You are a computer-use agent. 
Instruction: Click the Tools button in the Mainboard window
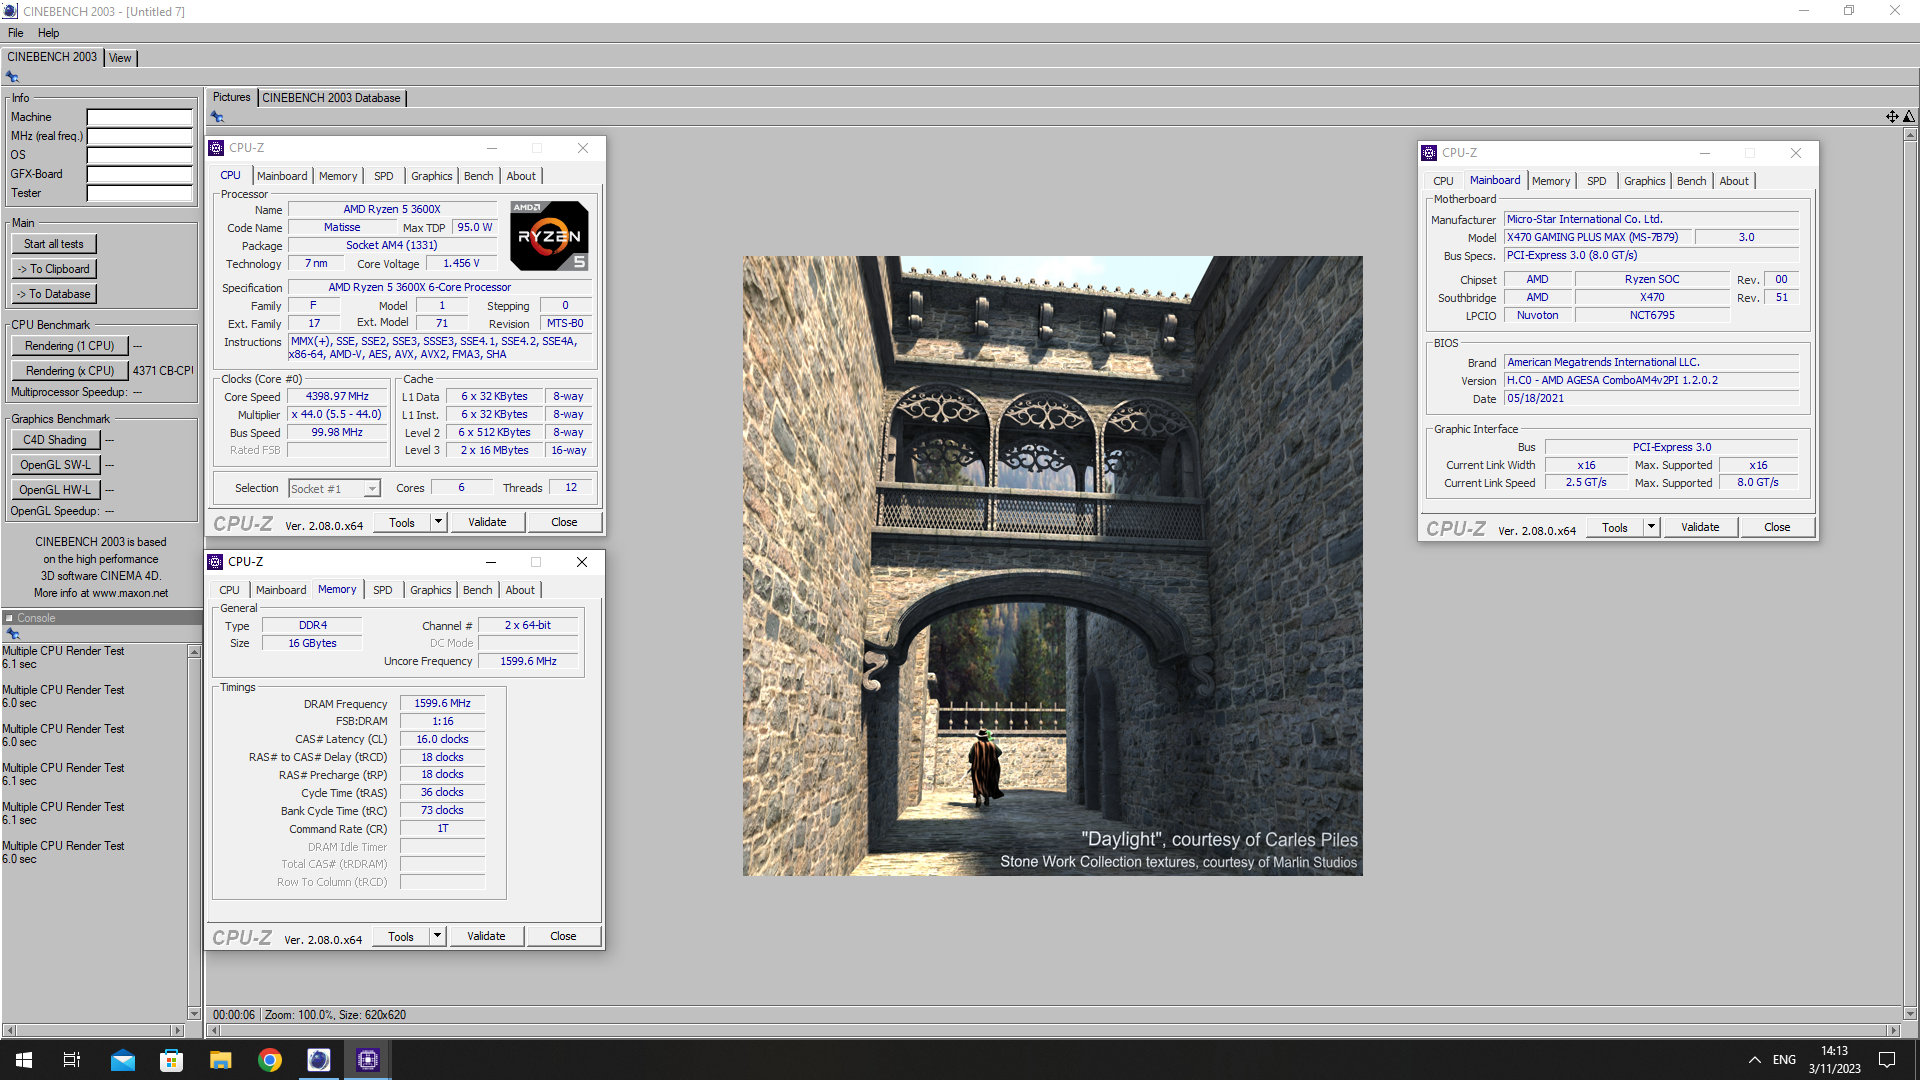[1615, 527]
